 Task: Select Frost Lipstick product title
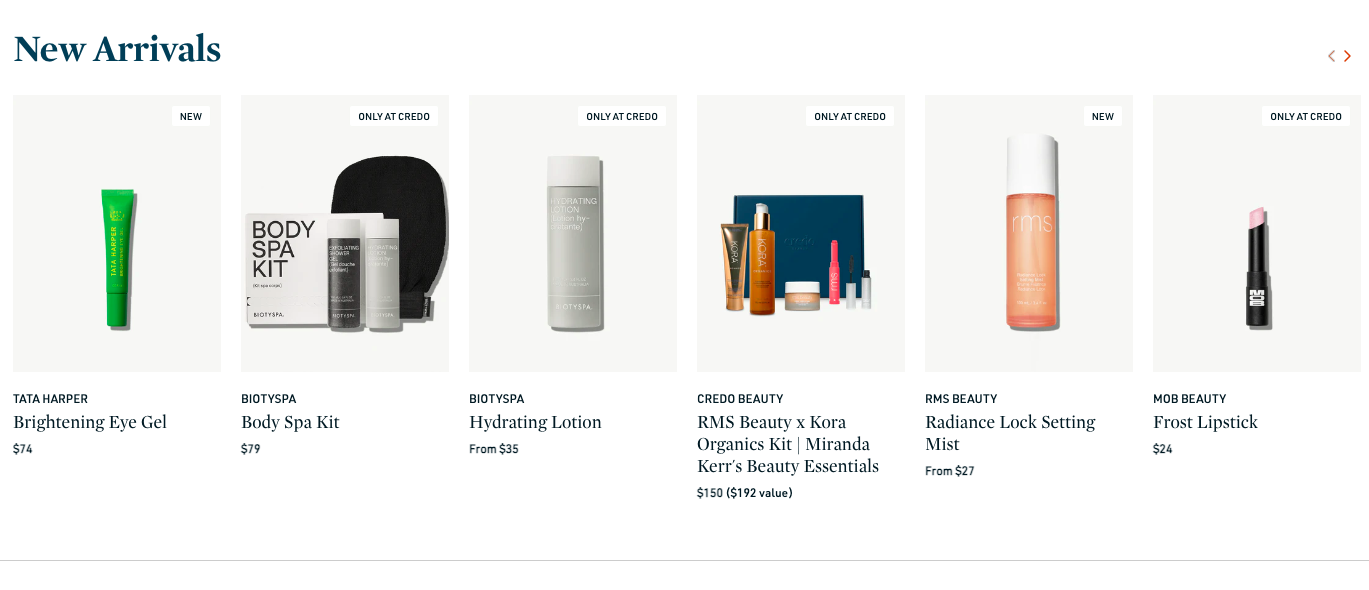[x=1205, y=422]
